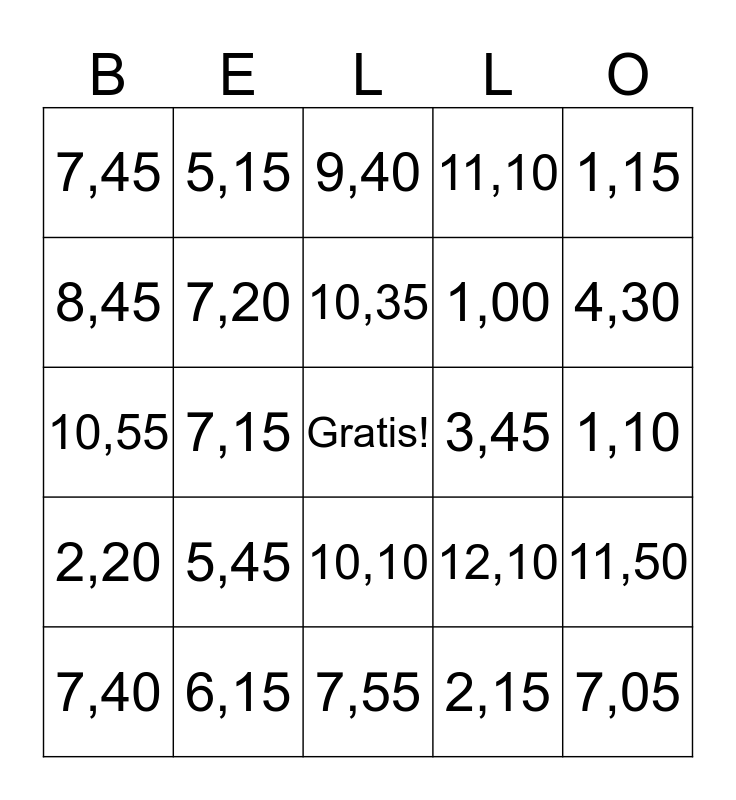
Task: Mark the 11,10 cell
Action: tap(498, 173)
